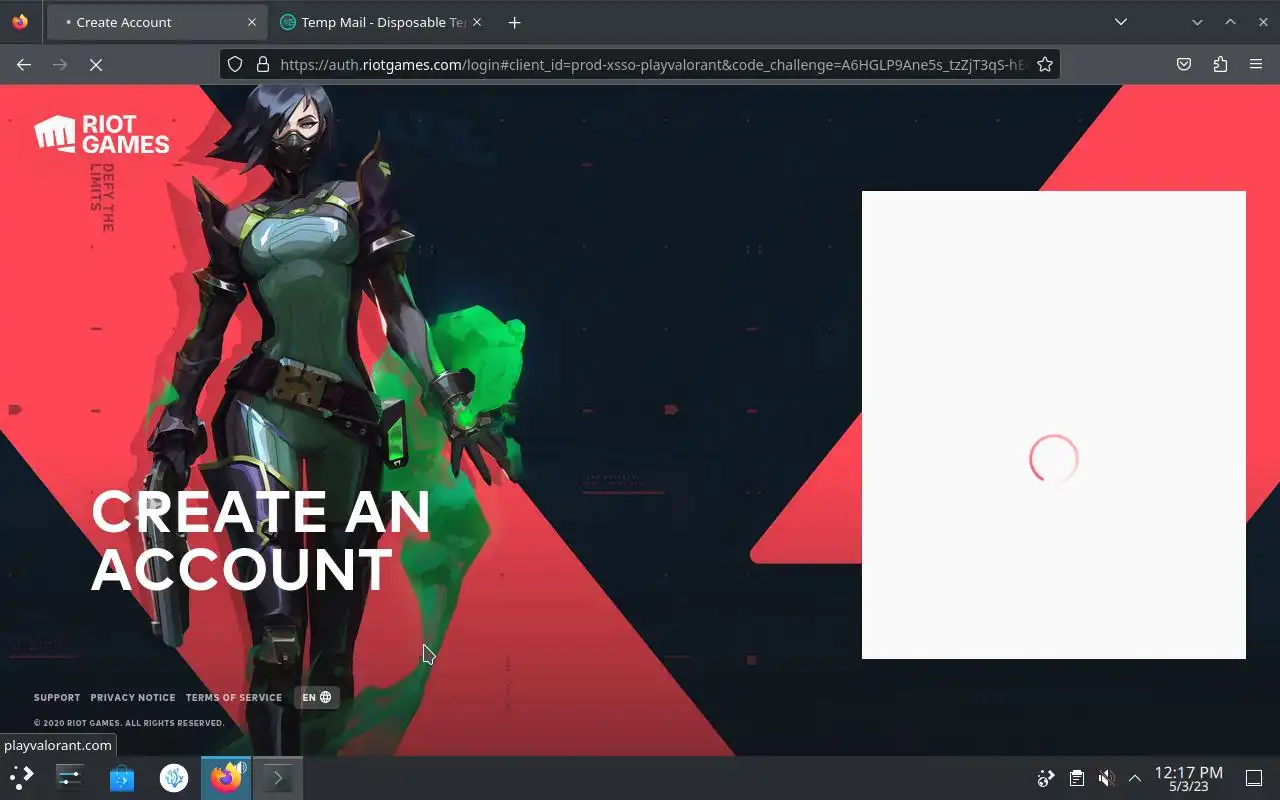1280x800 pixels.
Task: Bookmark this page with the star
Action: click(1045, 64)
